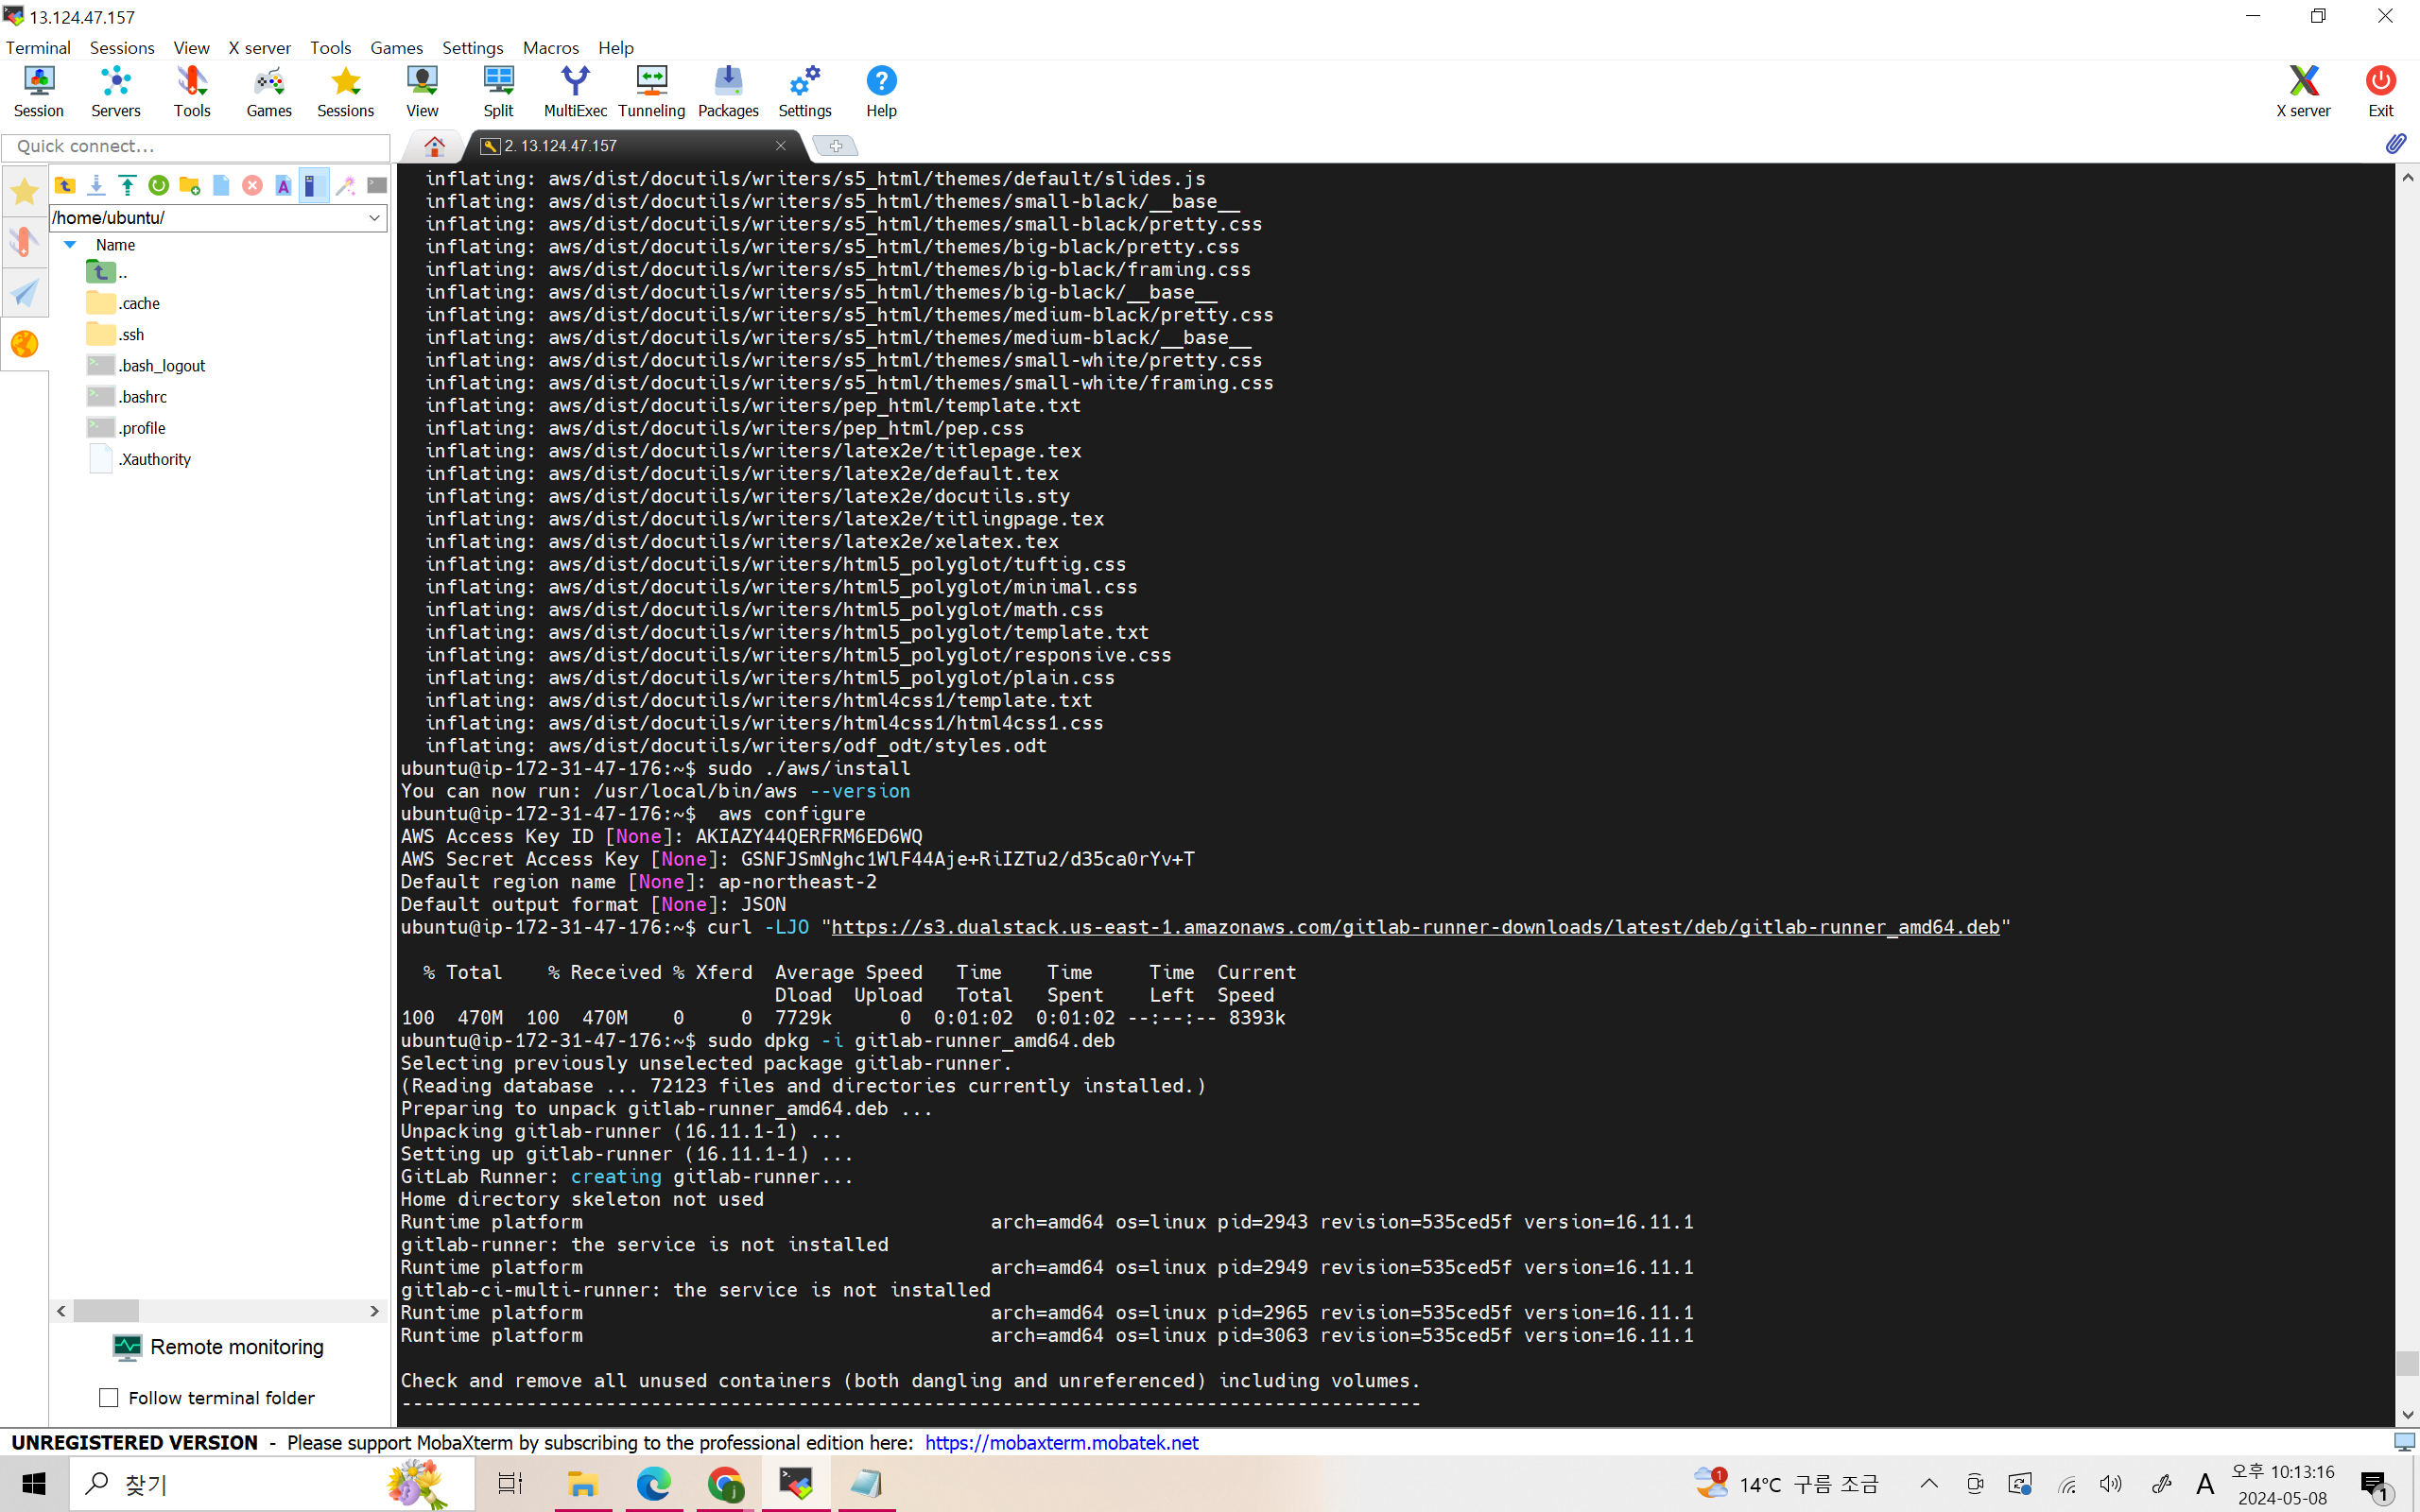Screen dimensions: 2420x1512
Task: Create a new file in SFTP browser
Action: (x=221, y=186)
